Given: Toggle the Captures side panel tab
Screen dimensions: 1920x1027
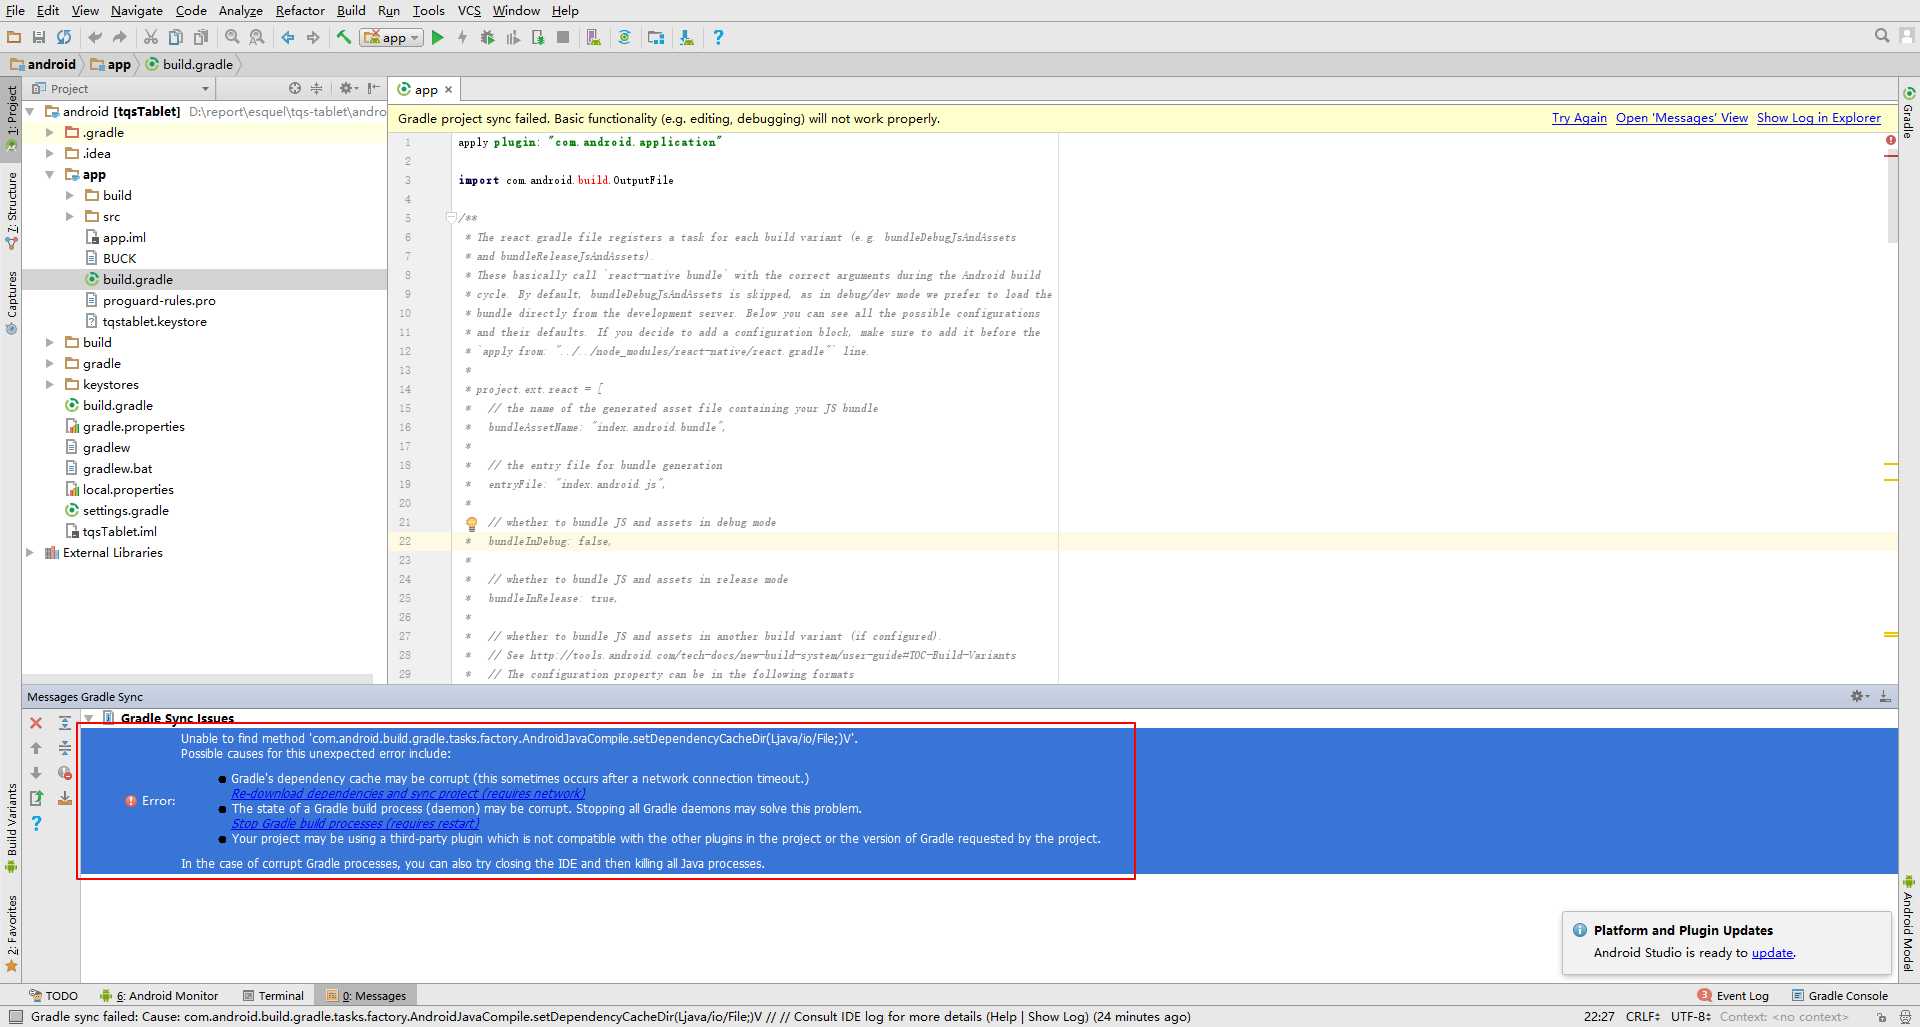Looking at the screenshot, I should click(11, 301).
